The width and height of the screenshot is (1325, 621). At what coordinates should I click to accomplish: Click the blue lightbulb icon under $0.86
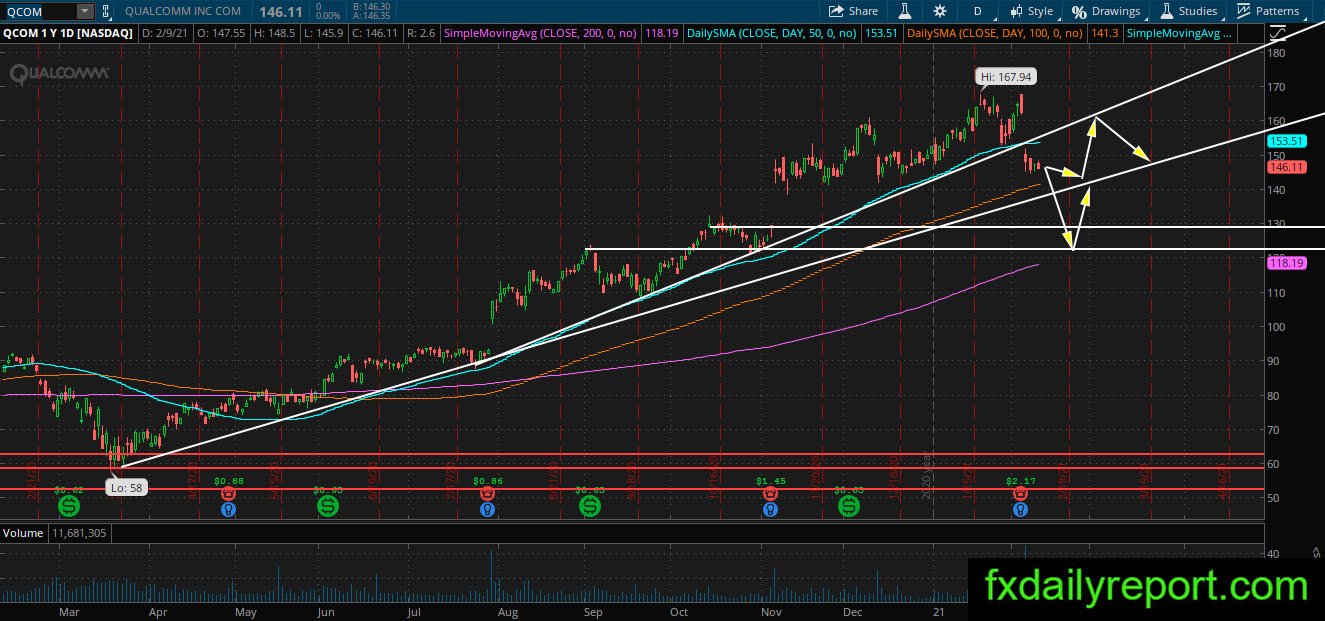tap(487, 509)
